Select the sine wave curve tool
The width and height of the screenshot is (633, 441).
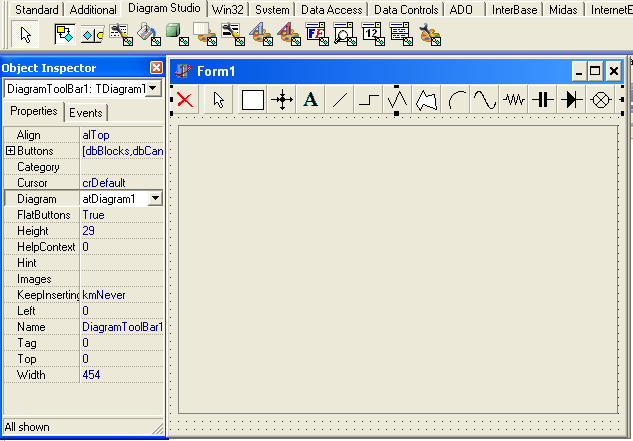pos(485,100)
